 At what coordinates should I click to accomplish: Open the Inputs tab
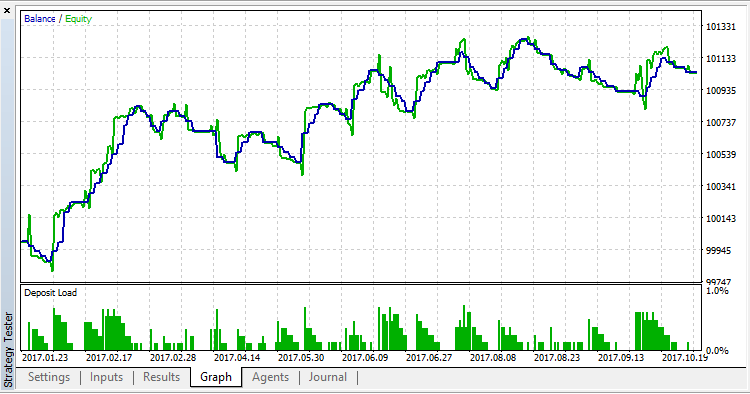[x=106, y=377]
